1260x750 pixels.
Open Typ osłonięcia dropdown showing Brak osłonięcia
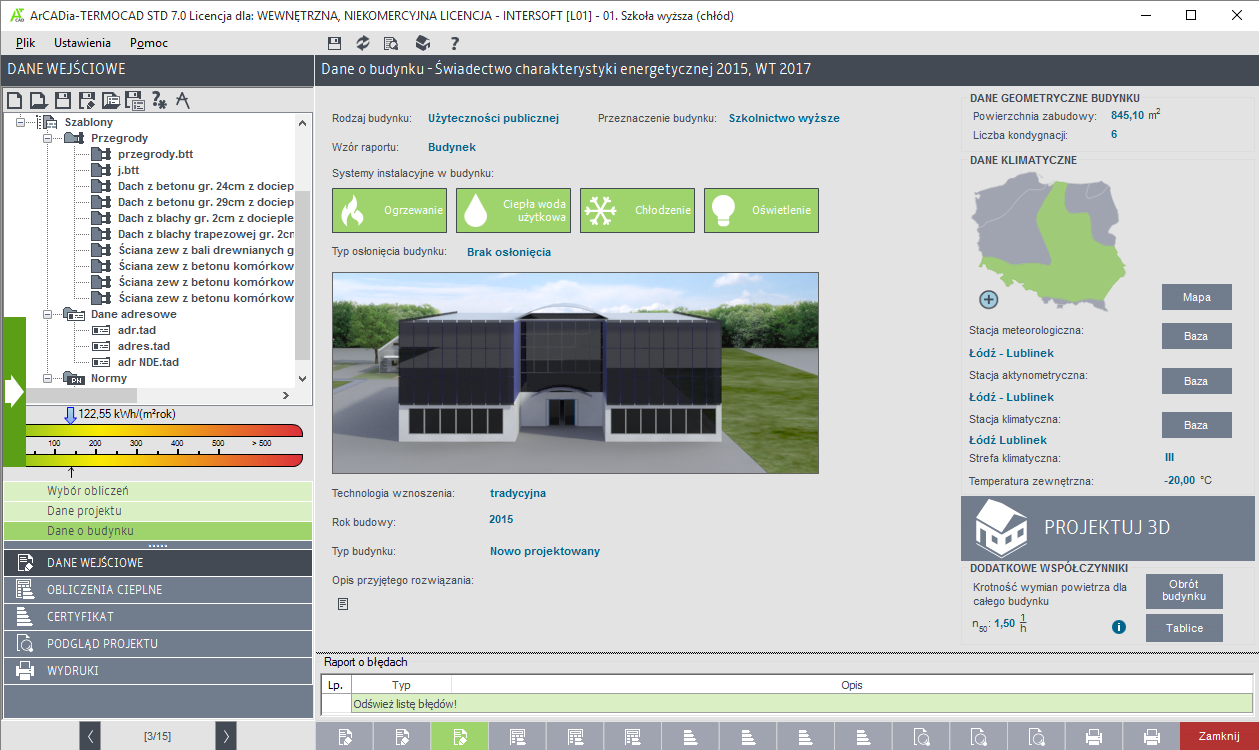point(509,252)
